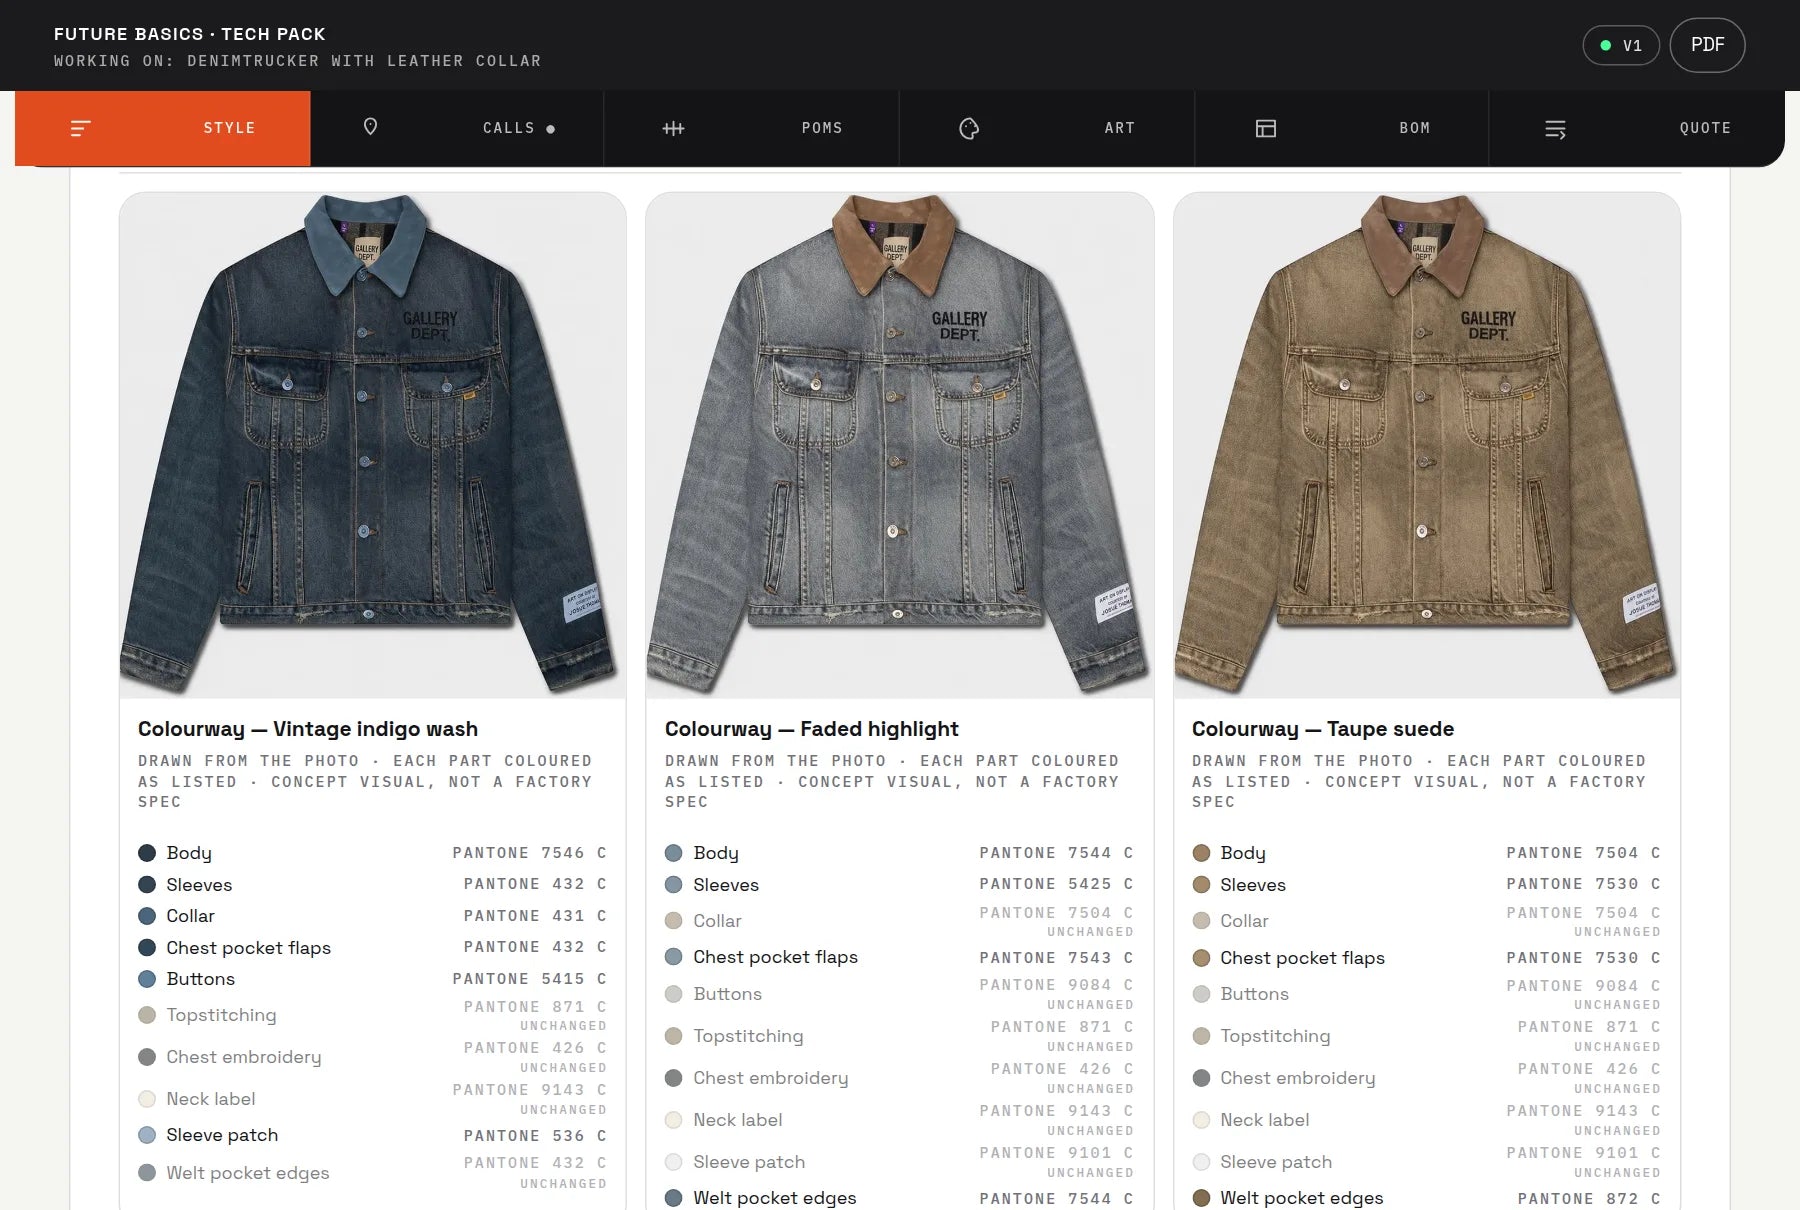The width and height of the screenshot is (1800, 1210).
Task: Click 'Colourway — Vintage indigo wash' heading
Action: pos(308,729)
